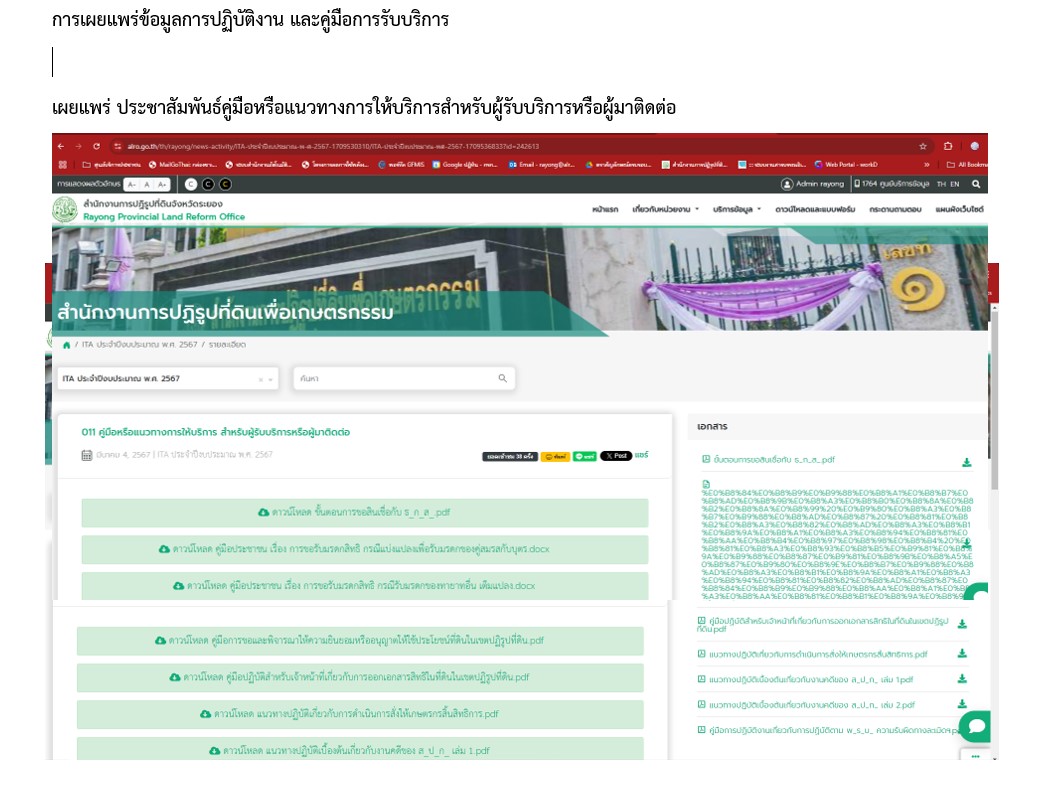Reload the page with the refresh icon
This screenshot has height=804, width=1050.
pos(96,146)
